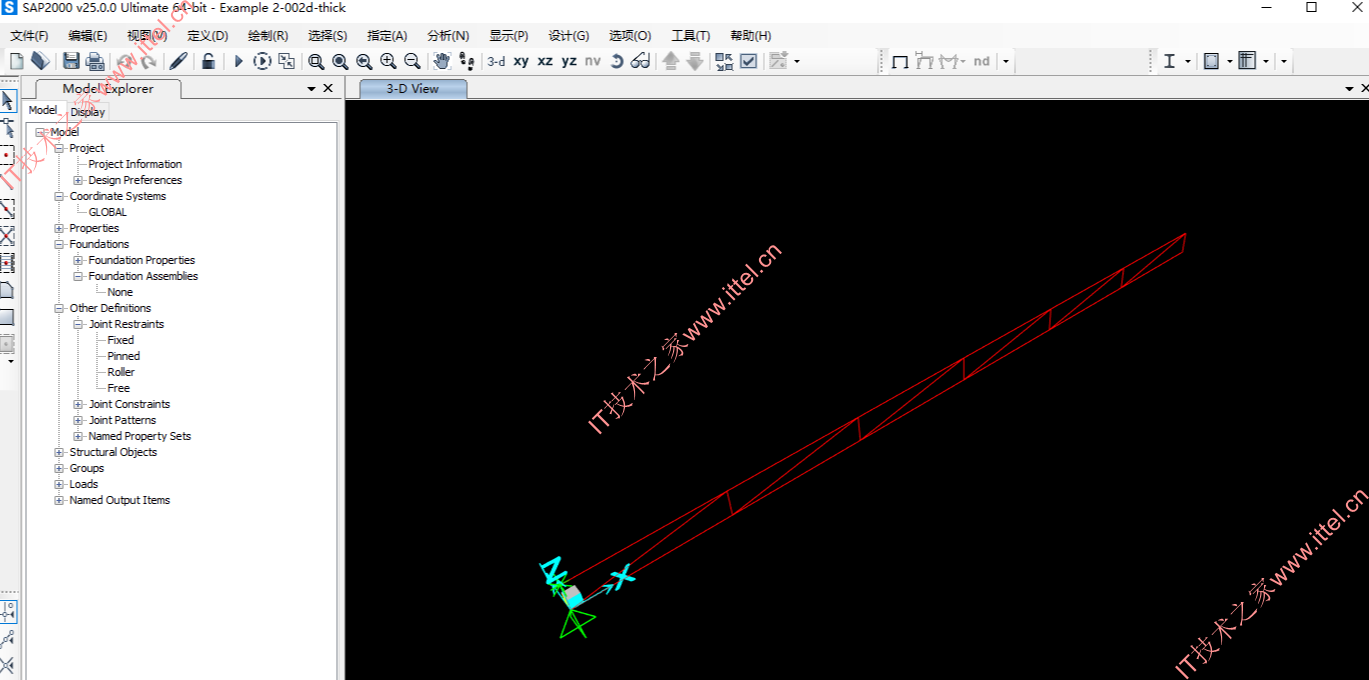The height and width of the screenshot is (680, 1369).
Task: Switch to the 3-d view button
Action: tap(496, 61)
